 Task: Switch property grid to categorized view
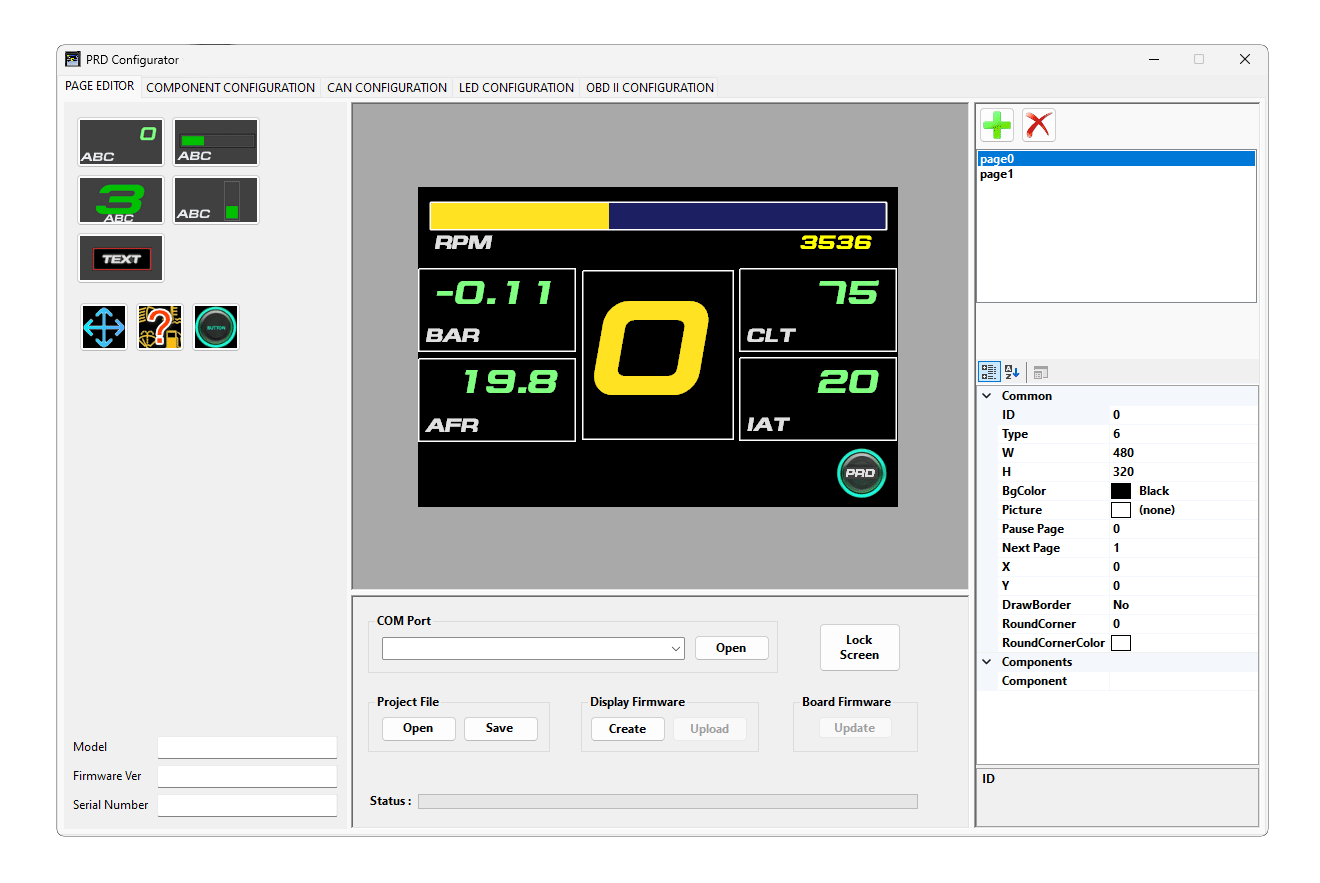point(988,372)
